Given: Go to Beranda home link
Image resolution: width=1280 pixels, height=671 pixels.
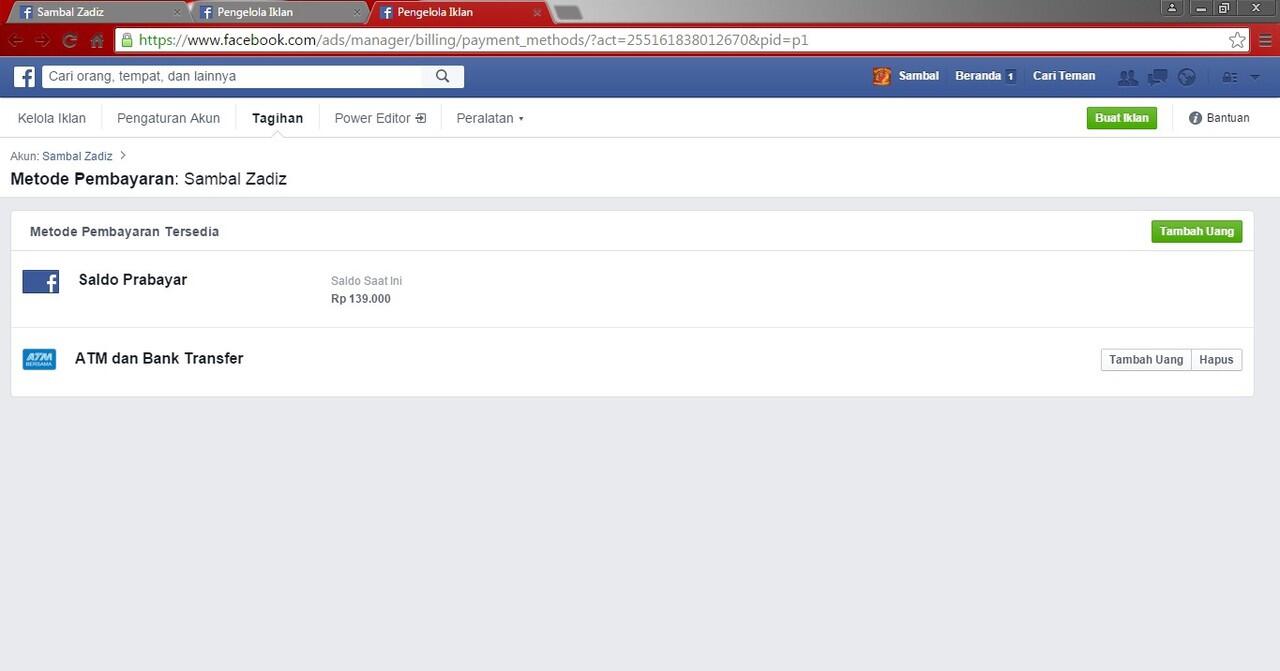Looking at the screenshot, I should [978, 76].
